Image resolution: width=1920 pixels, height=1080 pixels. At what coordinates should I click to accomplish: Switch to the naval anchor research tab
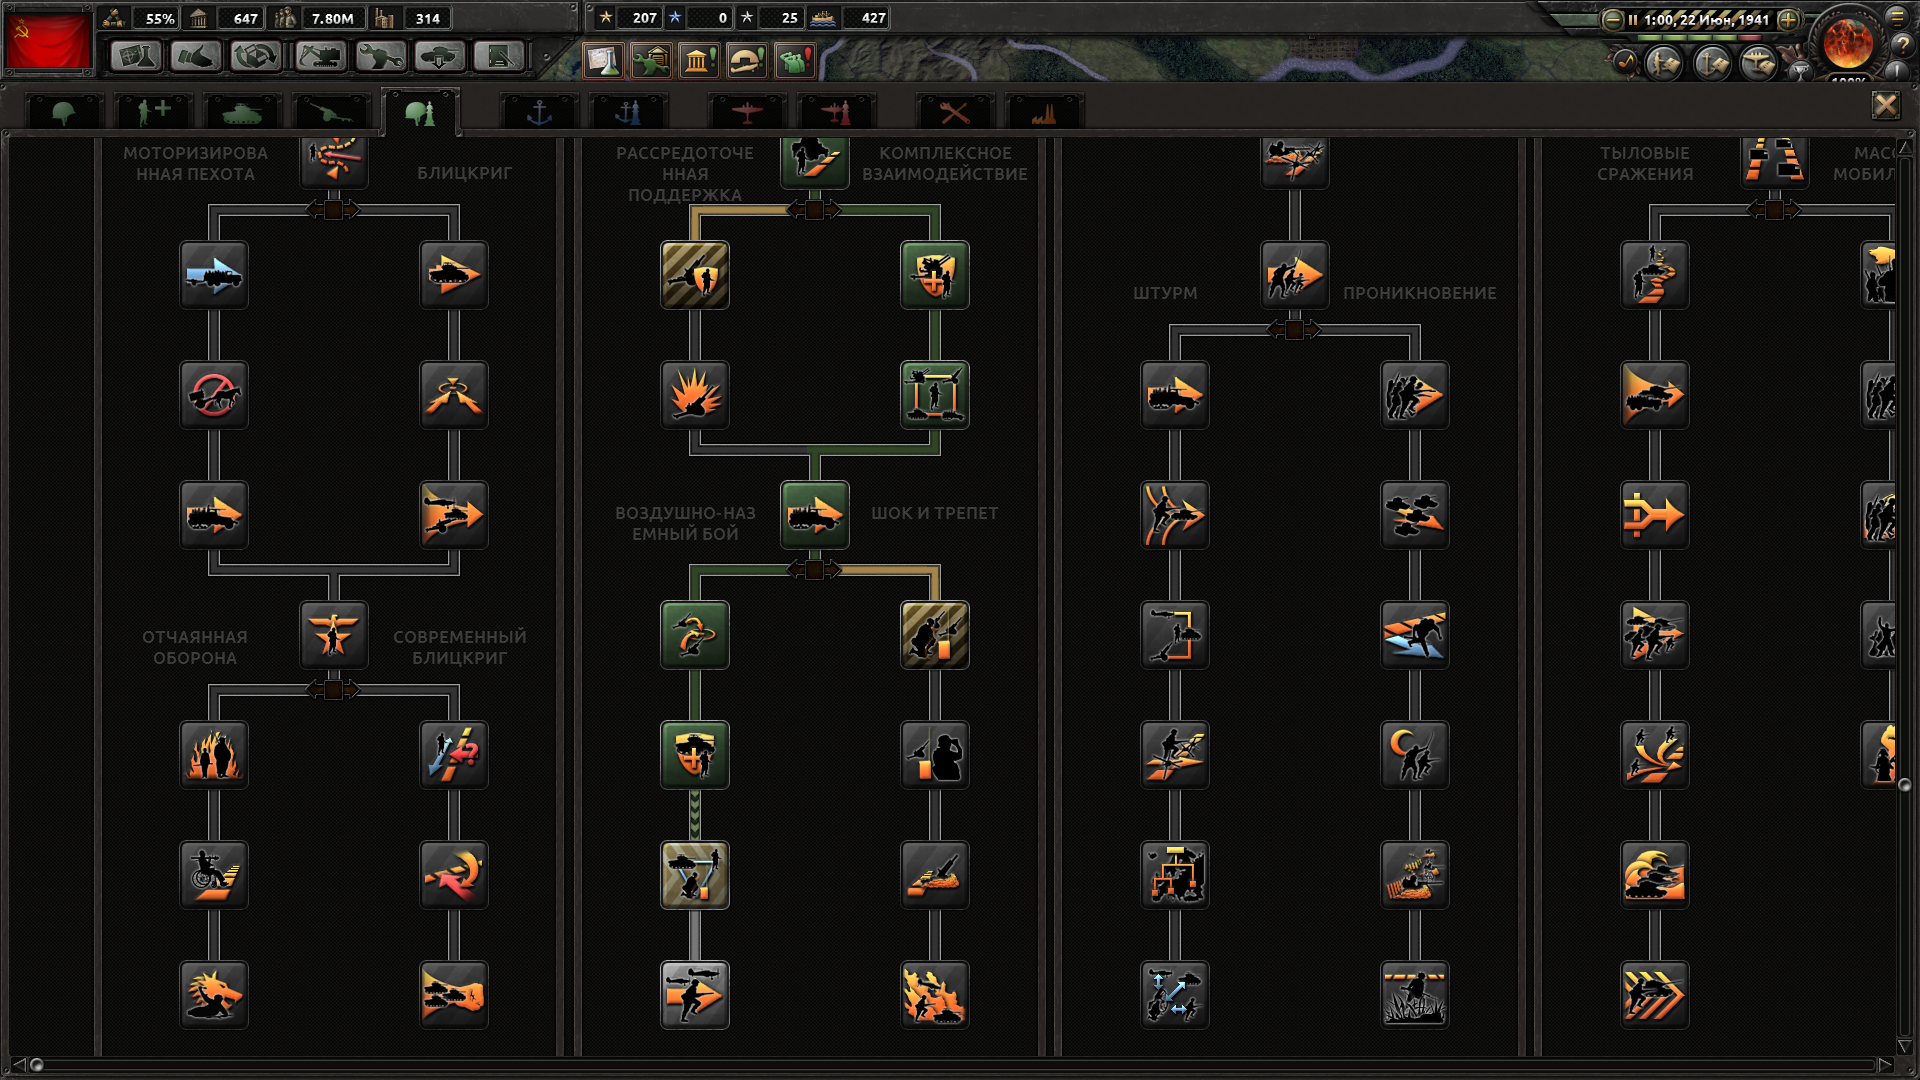click(539, 113)
